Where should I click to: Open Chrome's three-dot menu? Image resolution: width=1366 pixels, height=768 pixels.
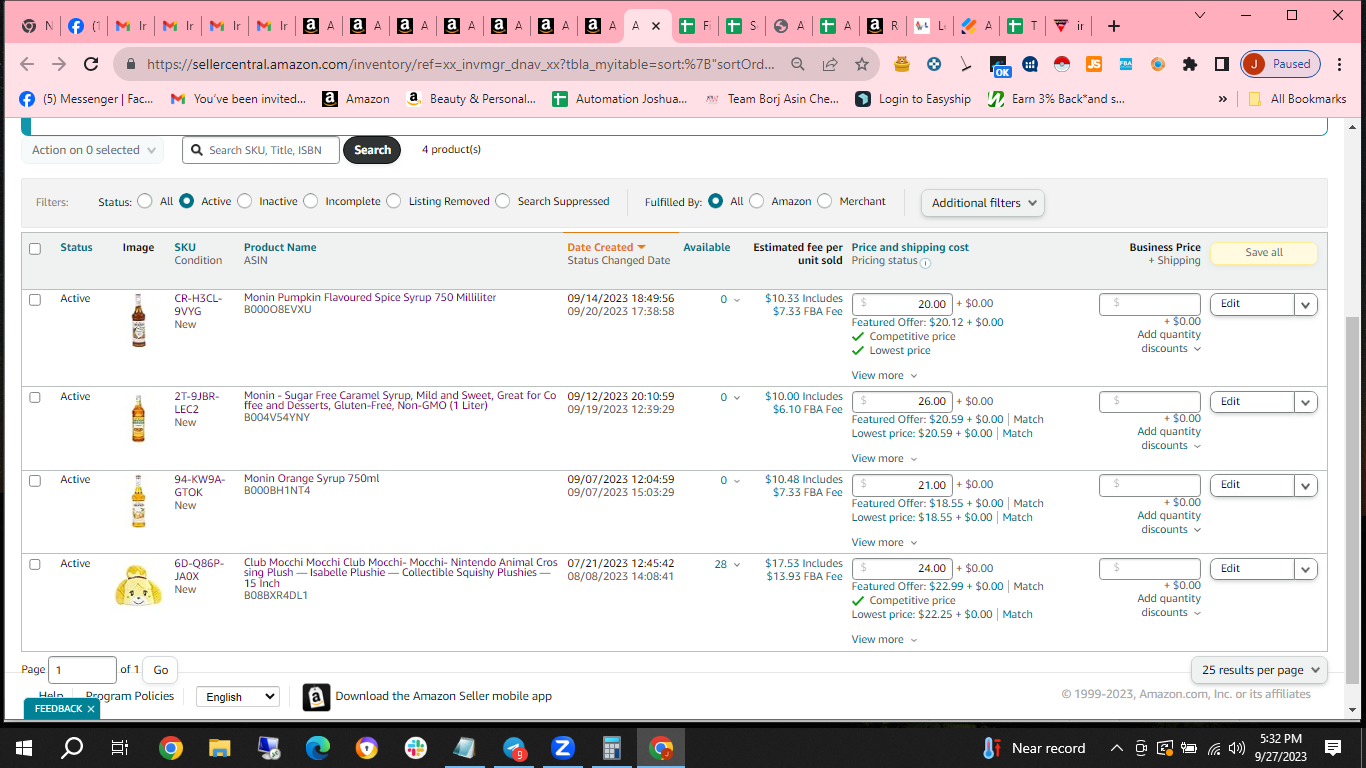tap(1341, 64)
